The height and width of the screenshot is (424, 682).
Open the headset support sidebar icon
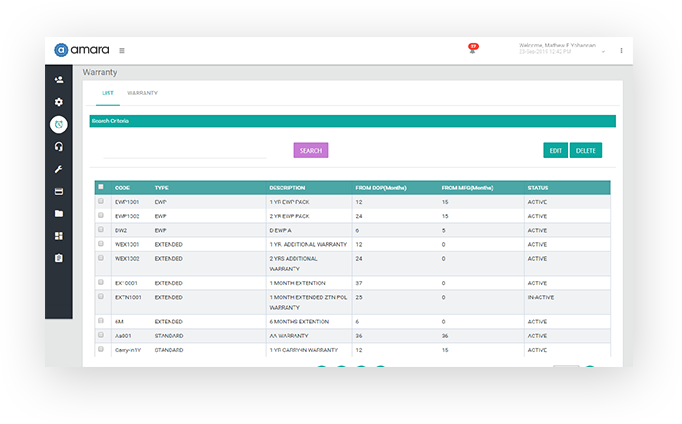pos(59,147)
